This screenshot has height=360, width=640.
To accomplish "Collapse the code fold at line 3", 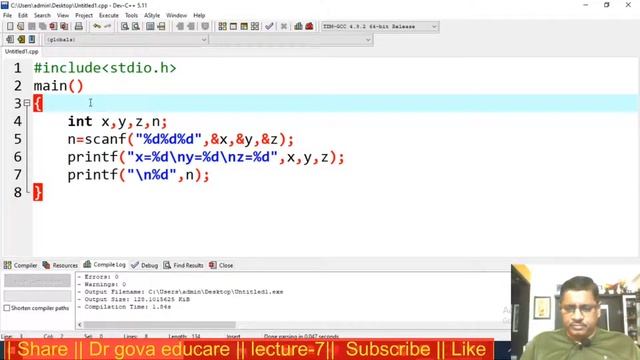I will [27, 103].
